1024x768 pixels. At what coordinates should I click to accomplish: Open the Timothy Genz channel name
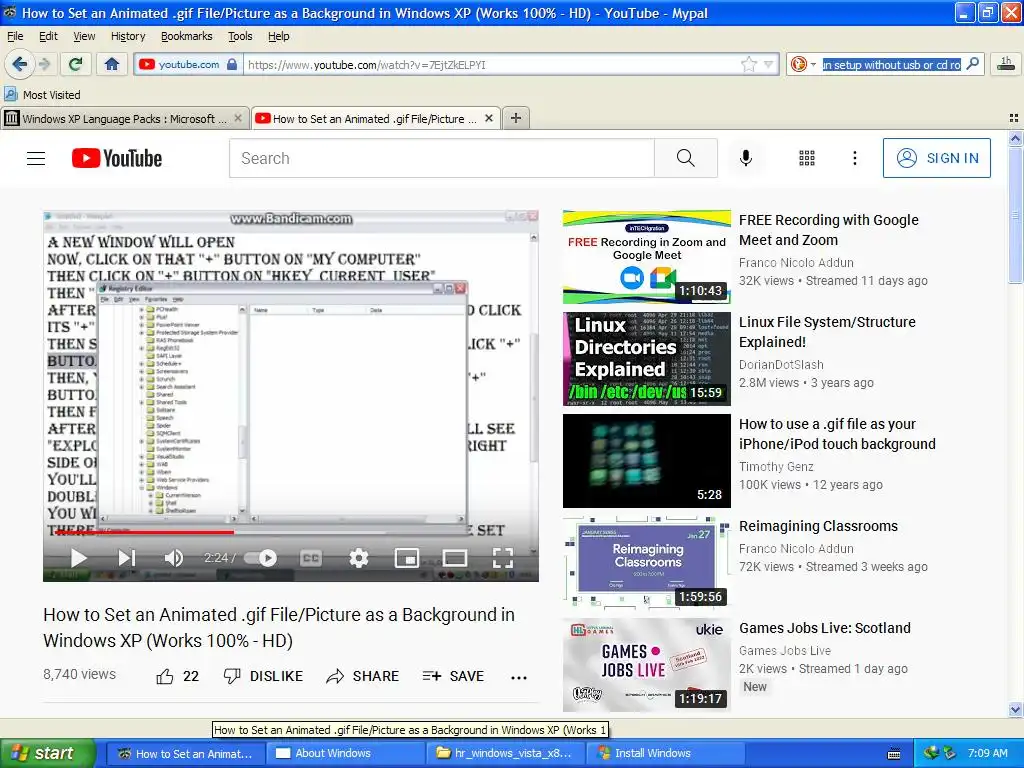tap(776, 466)
